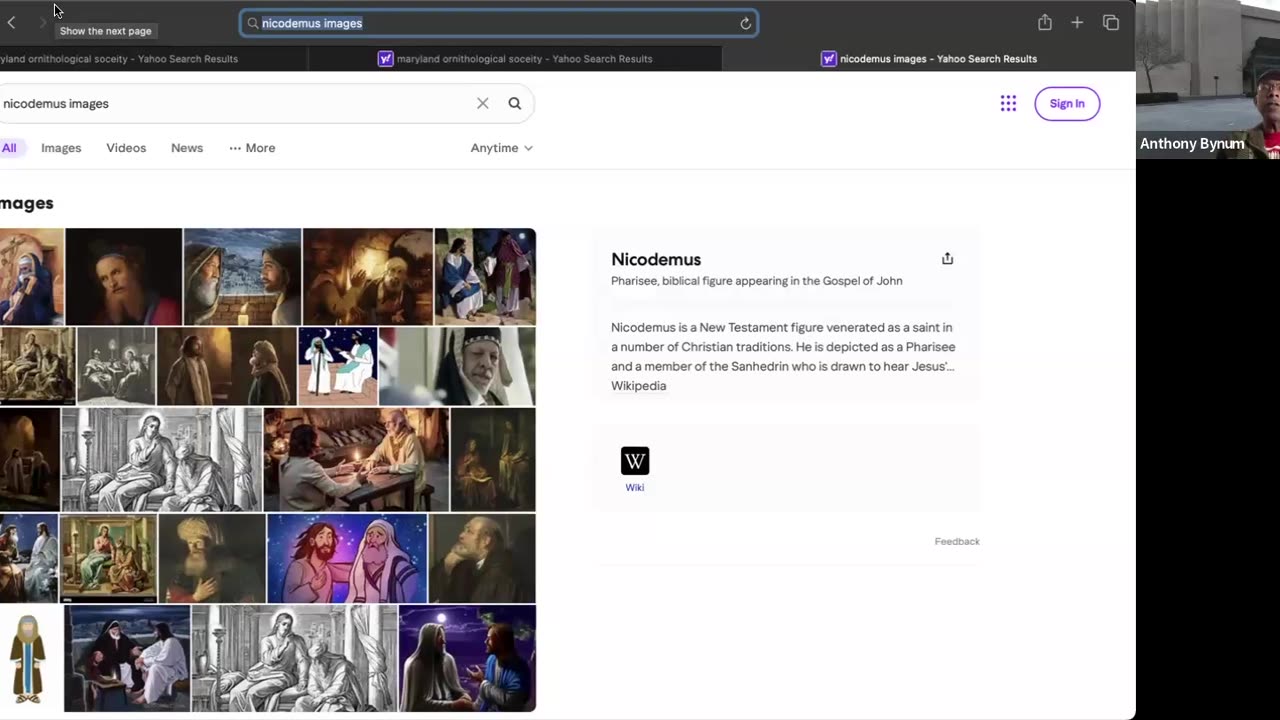This screenshot has width=1280, height=720.
Task: Open the browser share icon in toolbar
Action: pyautogui.click(x=1044, y=22)
